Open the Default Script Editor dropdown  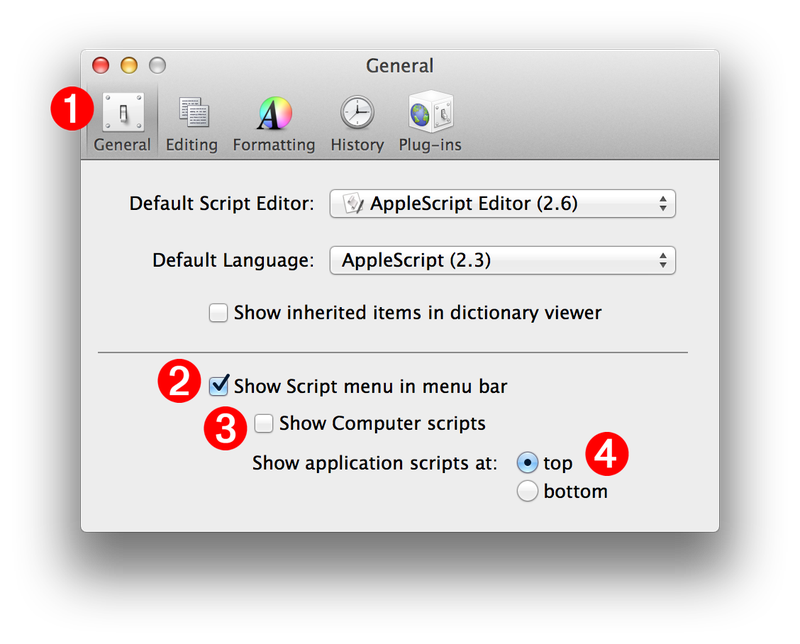coord(502,203)
